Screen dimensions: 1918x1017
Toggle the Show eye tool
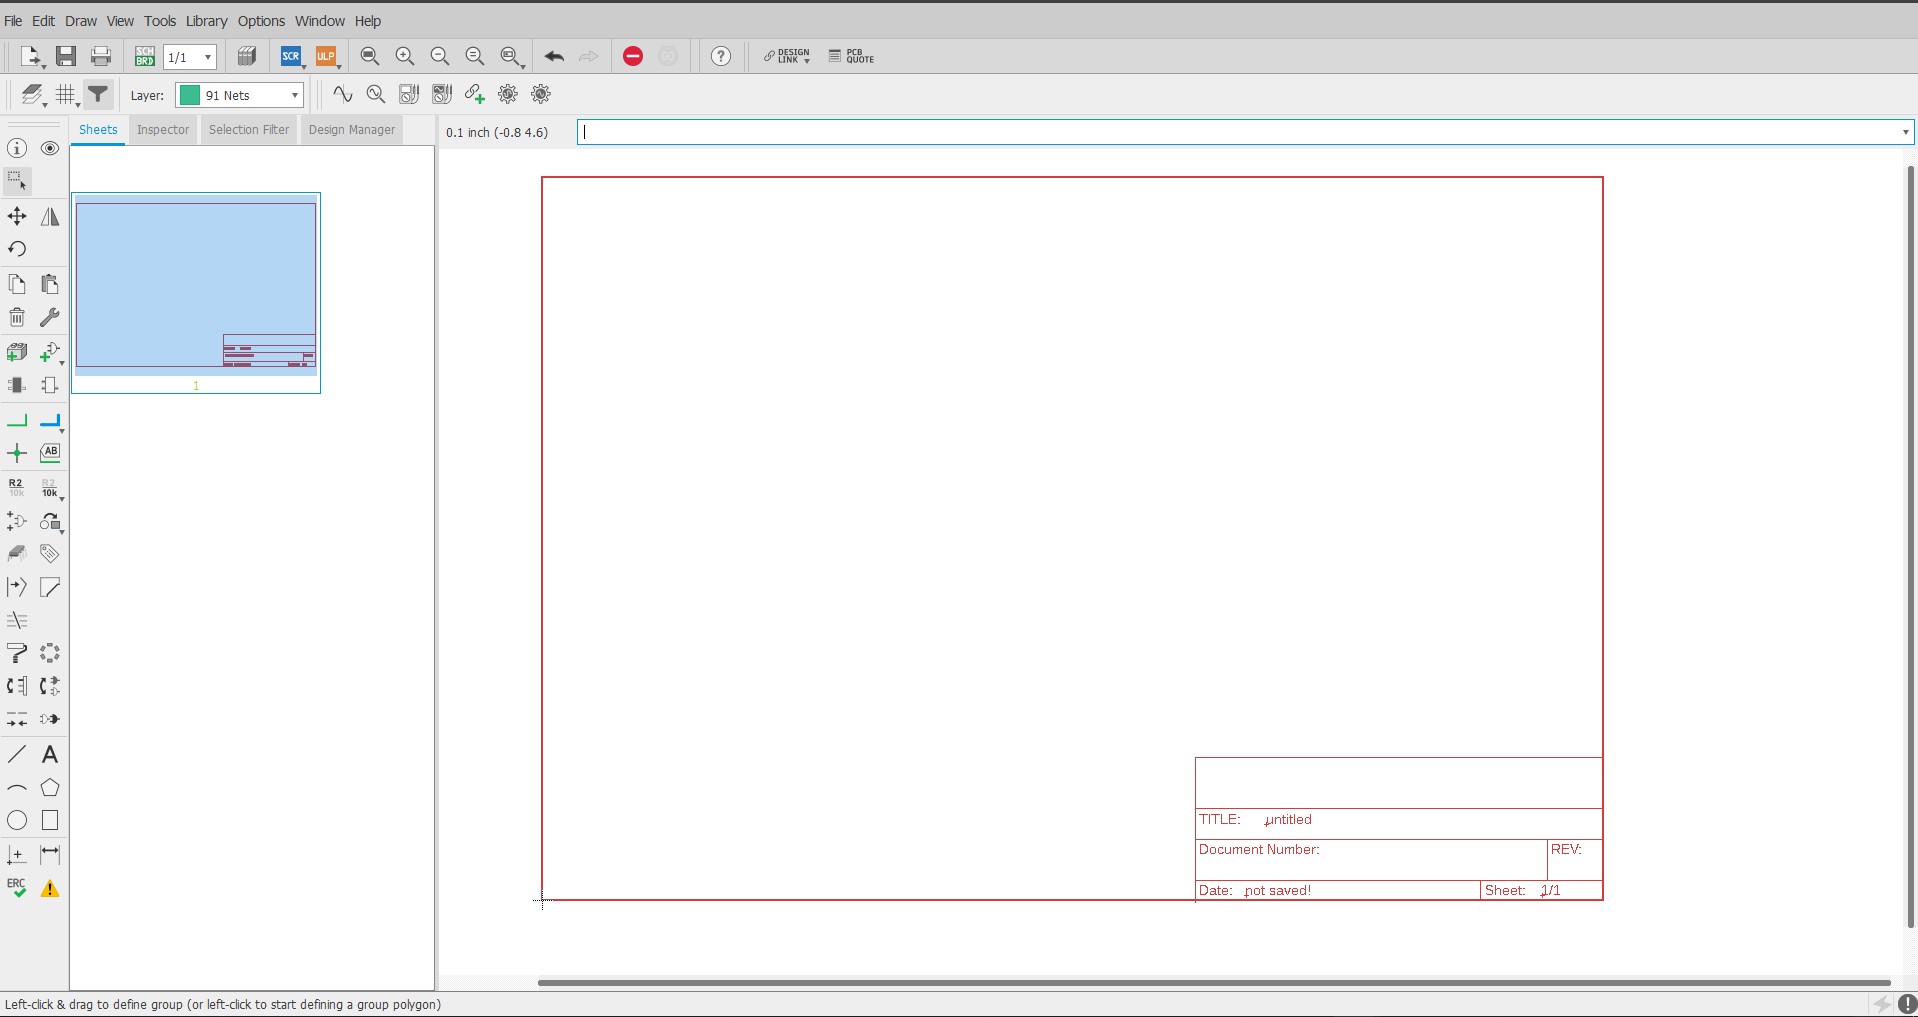click(x=50, y=149)
